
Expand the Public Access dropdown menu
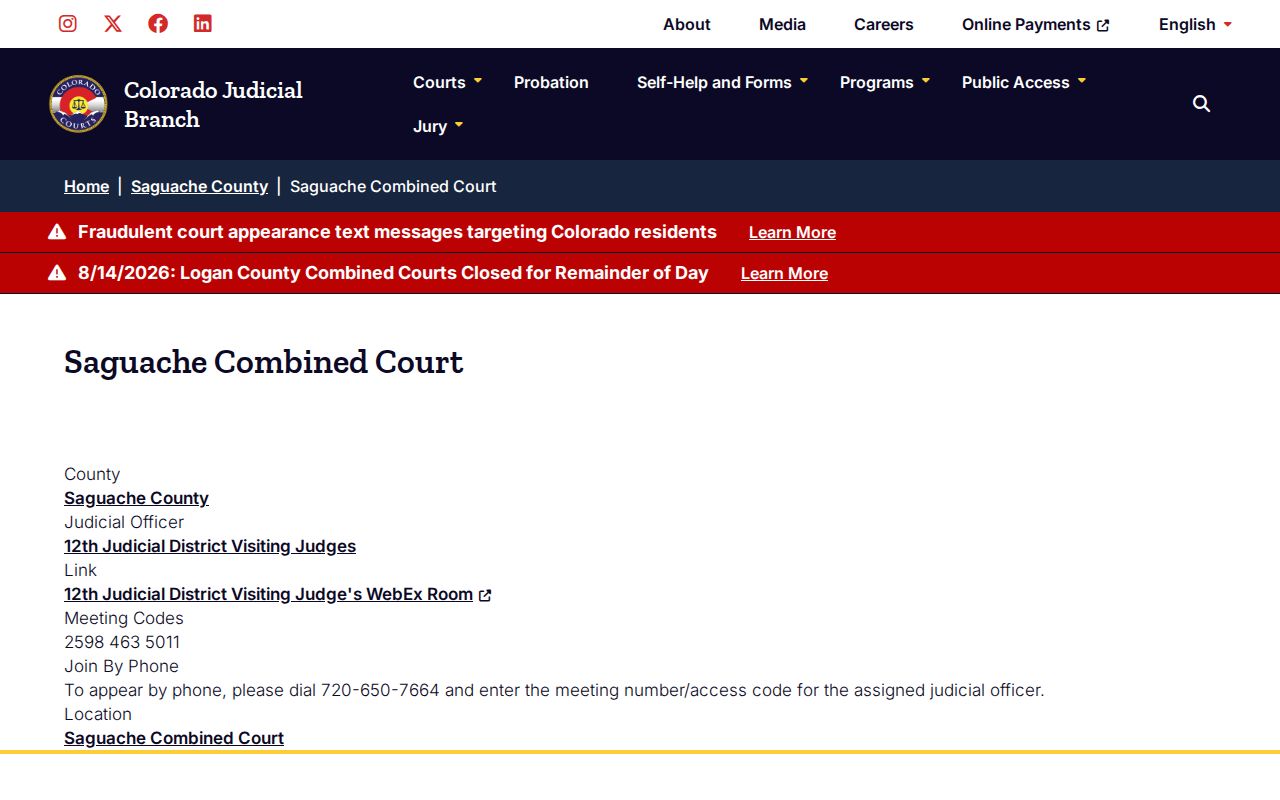coord(1023,82)
